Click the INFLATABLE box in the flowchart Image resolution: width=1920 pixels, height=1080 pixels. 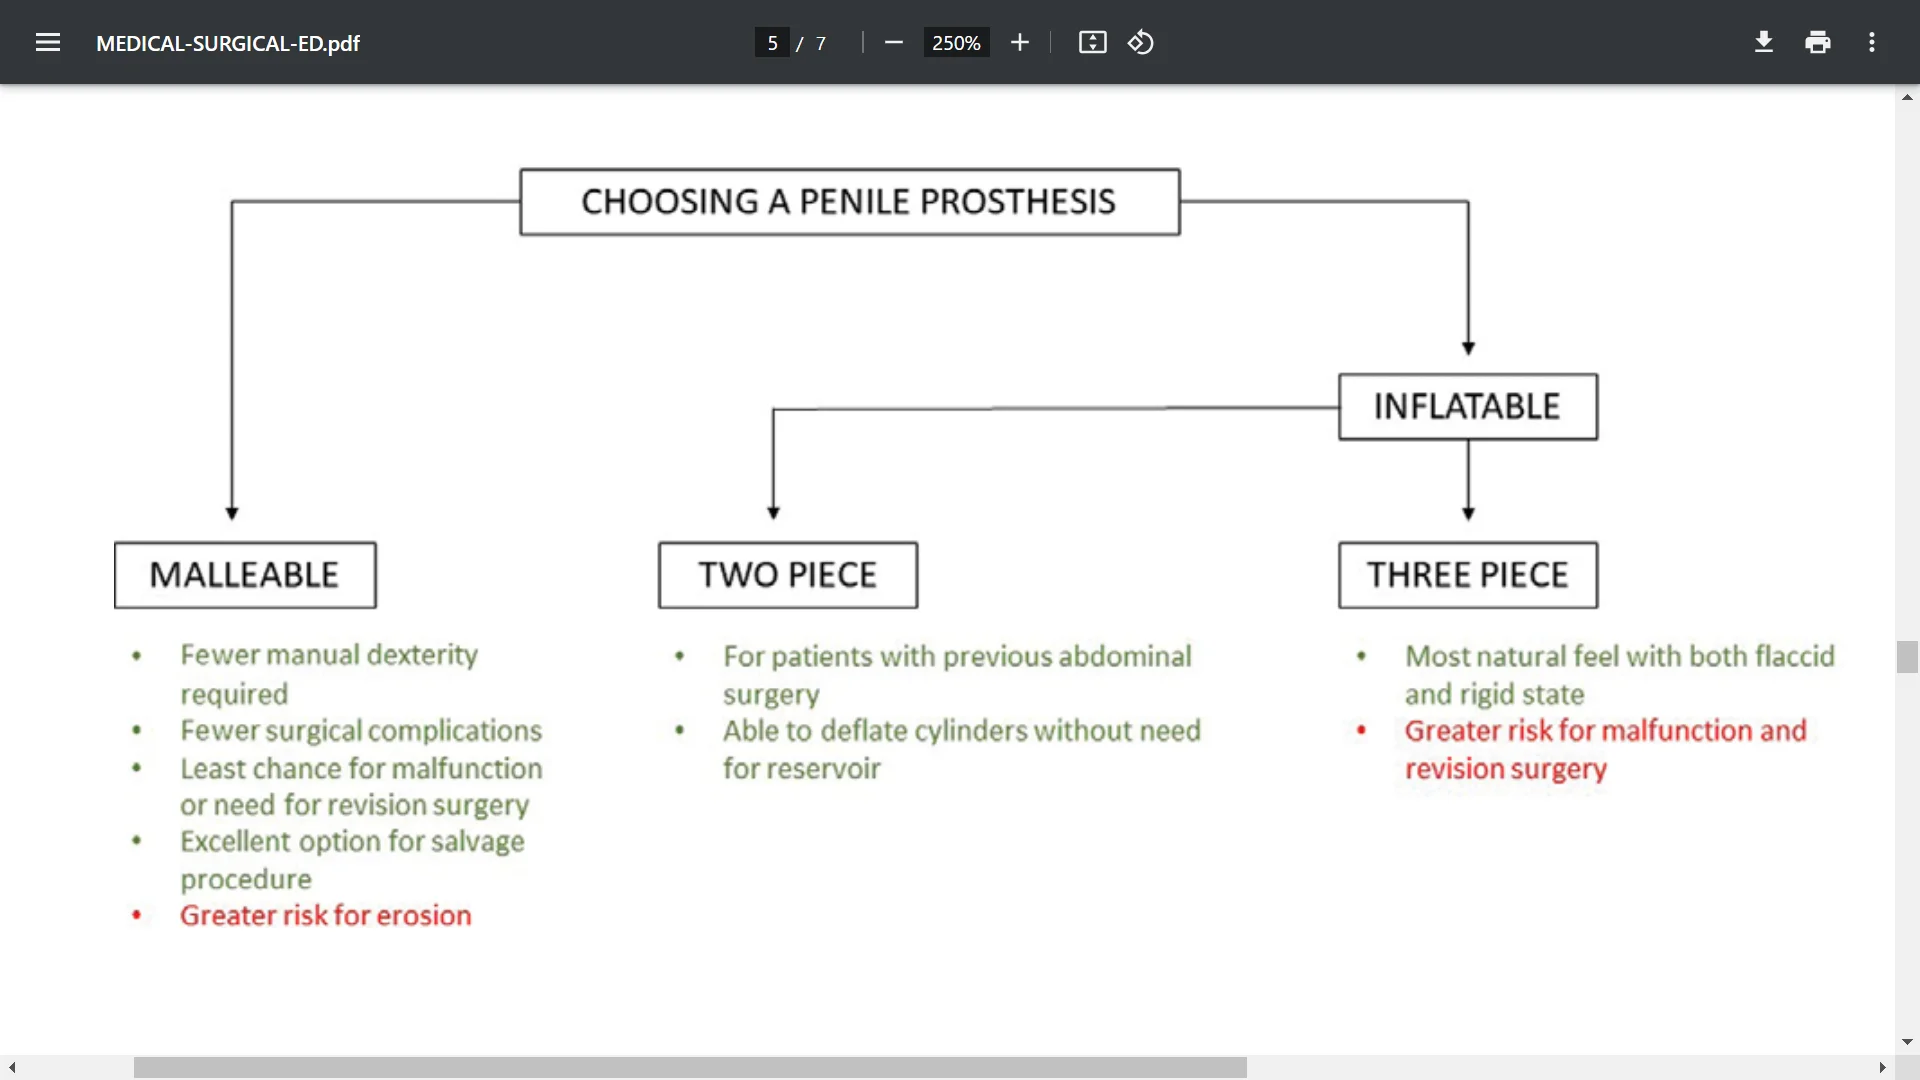pos(1468,407)
